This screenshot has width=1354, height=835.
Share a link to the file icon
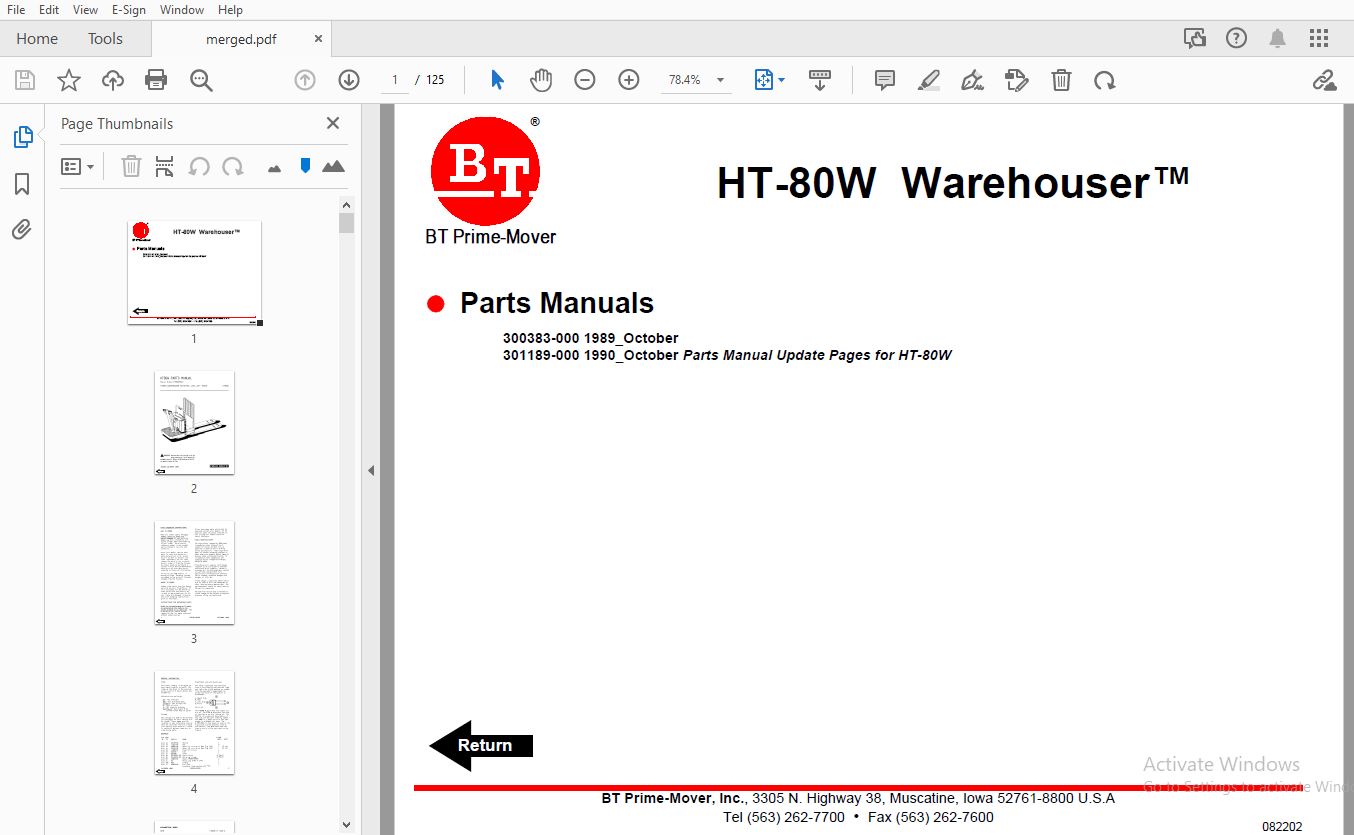click(x=1324, y=80)
